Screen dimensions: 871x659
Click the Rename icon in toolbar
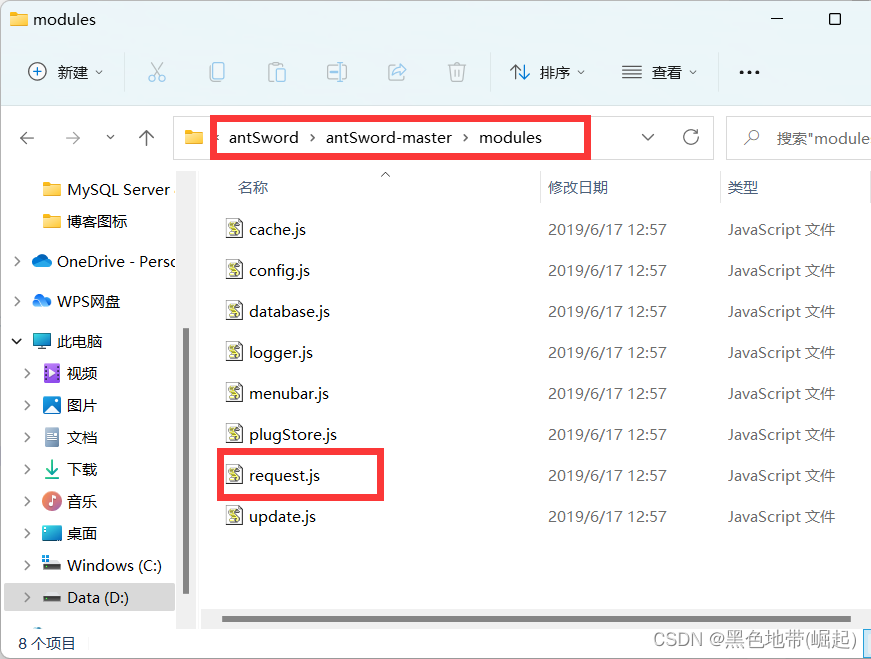click(x=337, y=72)
